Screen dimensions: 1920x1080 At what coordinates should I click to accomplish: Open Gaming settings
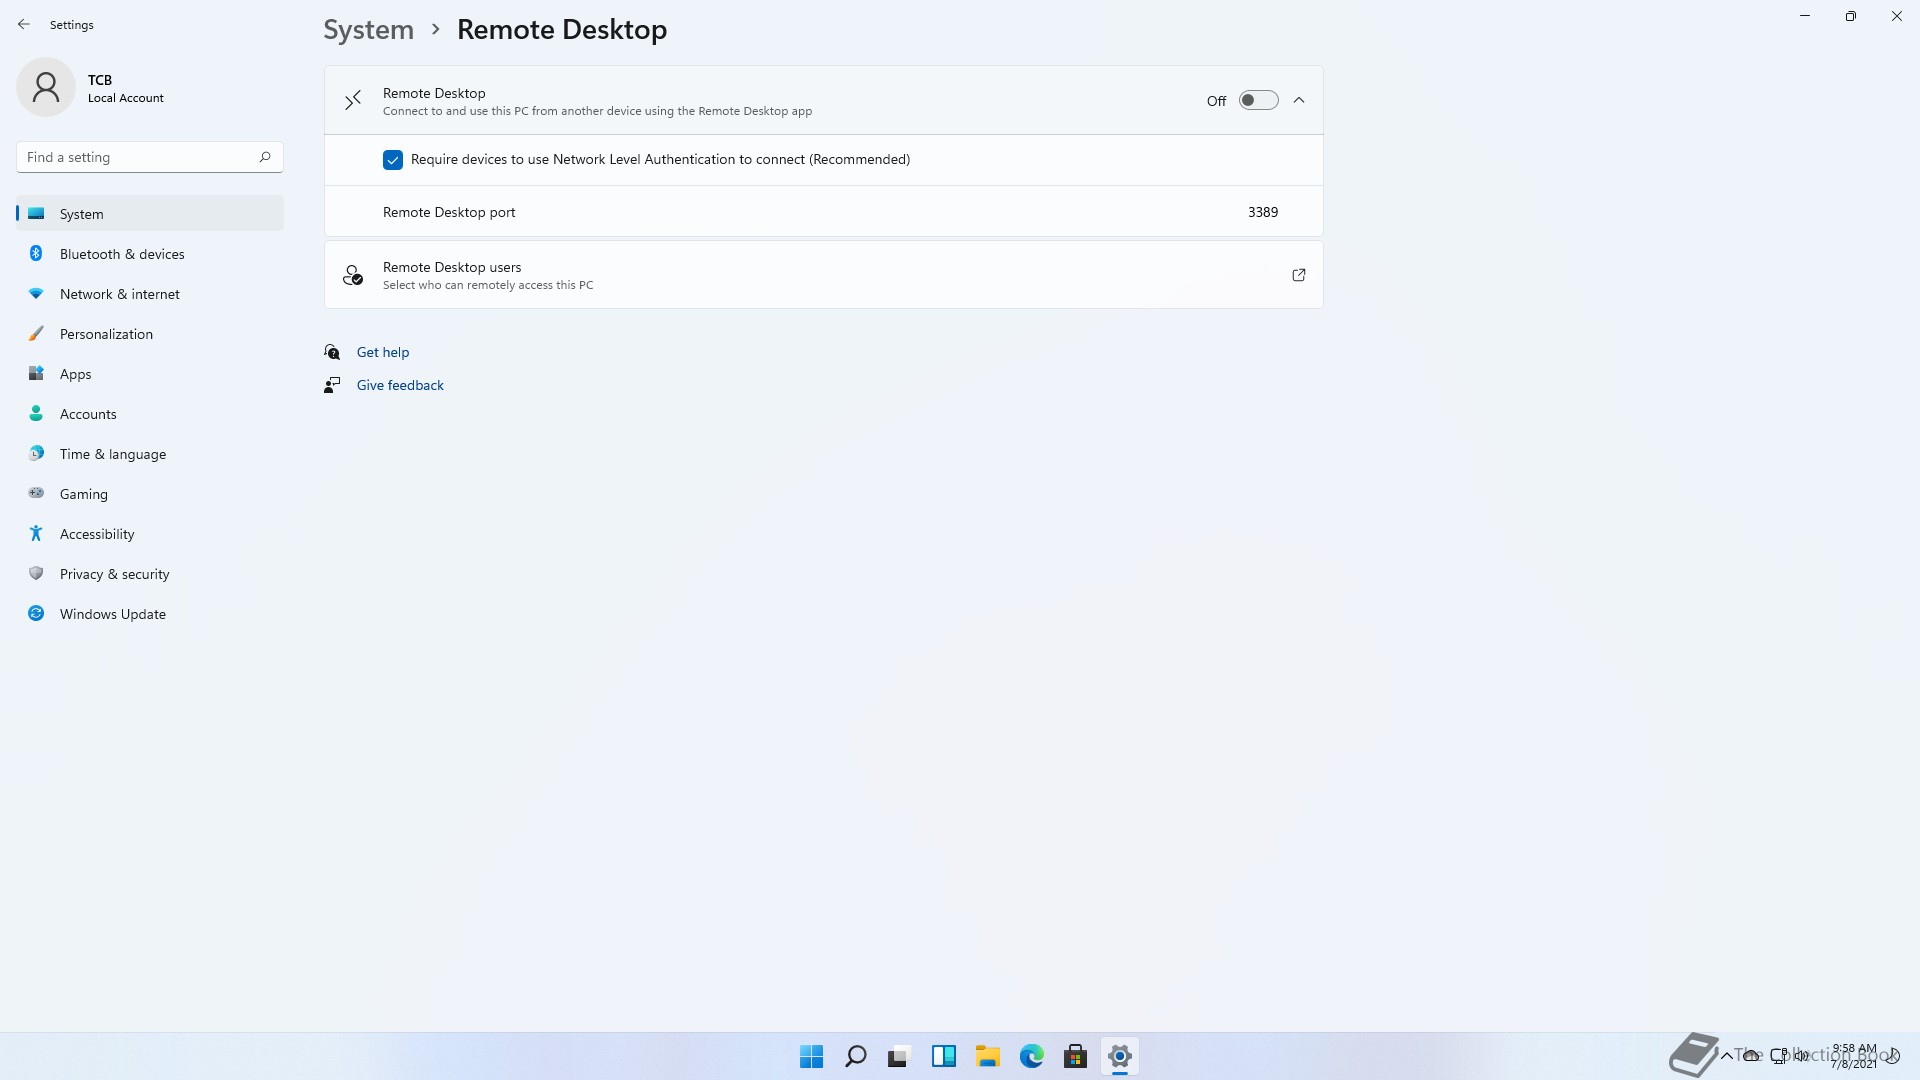coord(150,494)
